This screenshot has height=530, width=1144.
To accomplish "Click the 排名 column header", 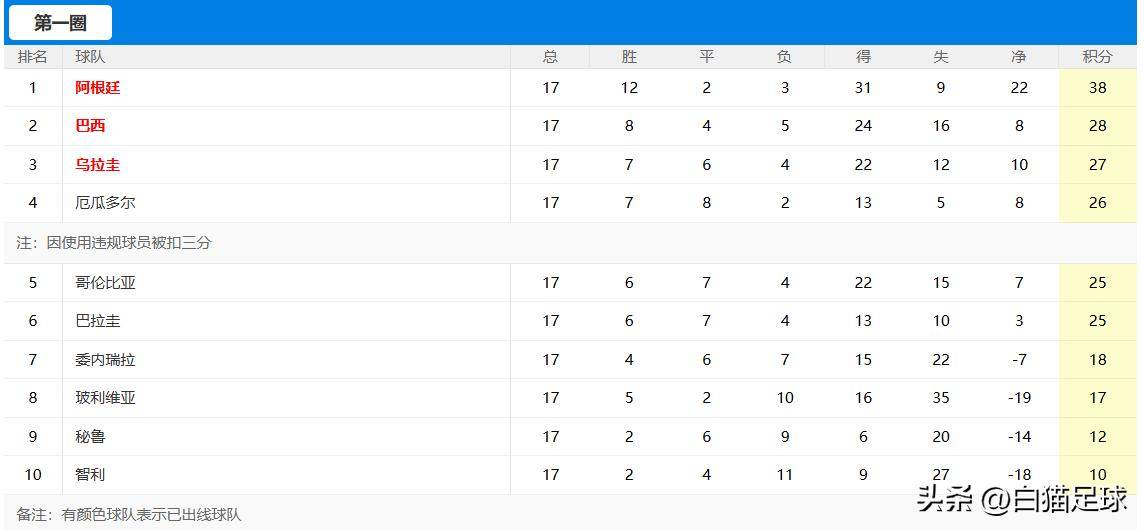I will coord(32,57).
